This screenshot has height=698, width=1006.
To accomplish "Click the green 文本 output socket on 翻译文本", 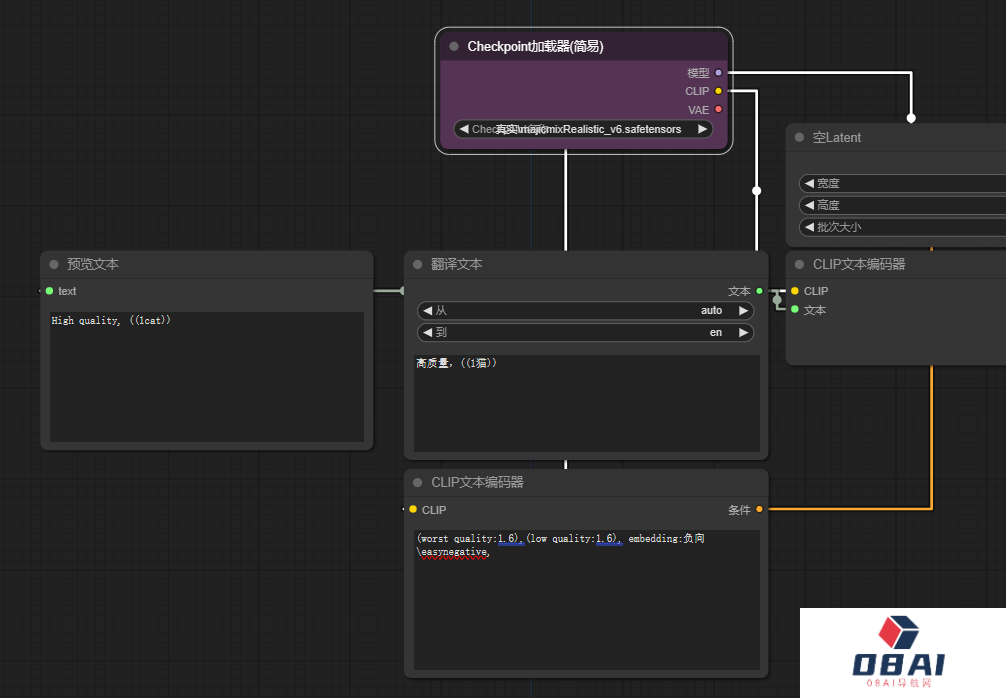I will (760, 291).
